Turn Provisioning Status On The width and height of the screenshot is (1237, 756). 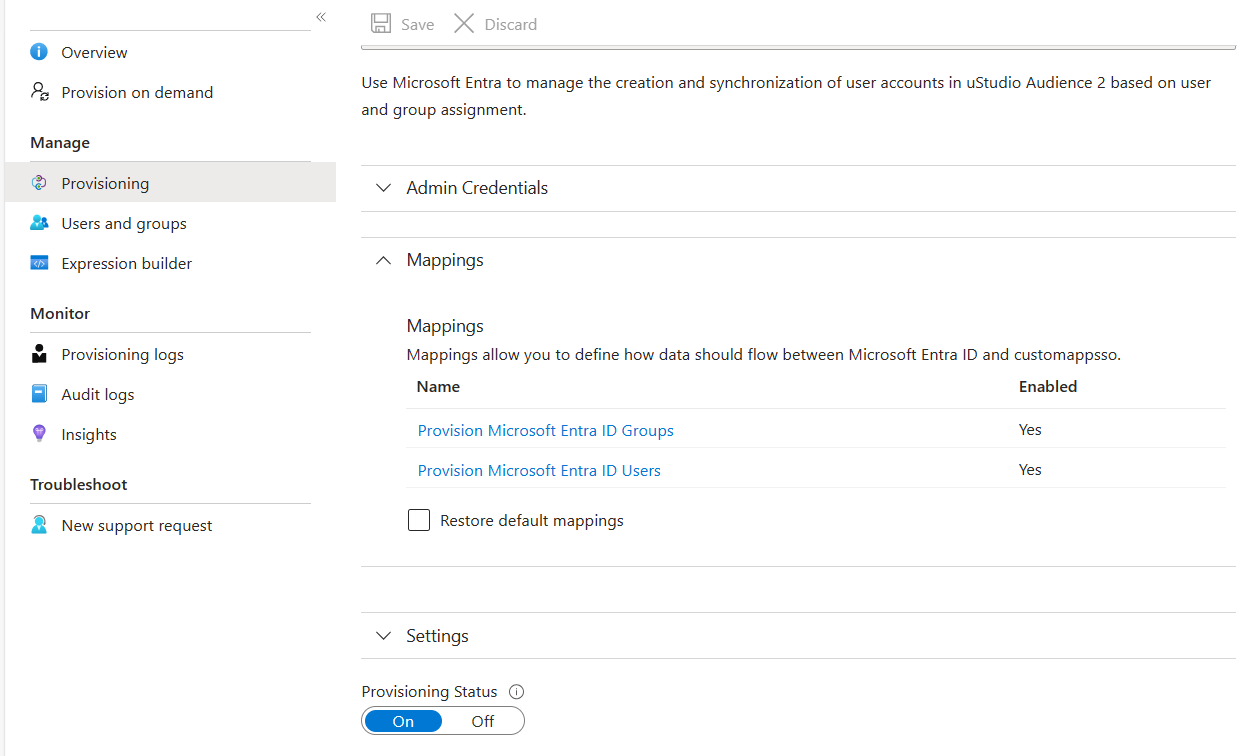point(403,721)
